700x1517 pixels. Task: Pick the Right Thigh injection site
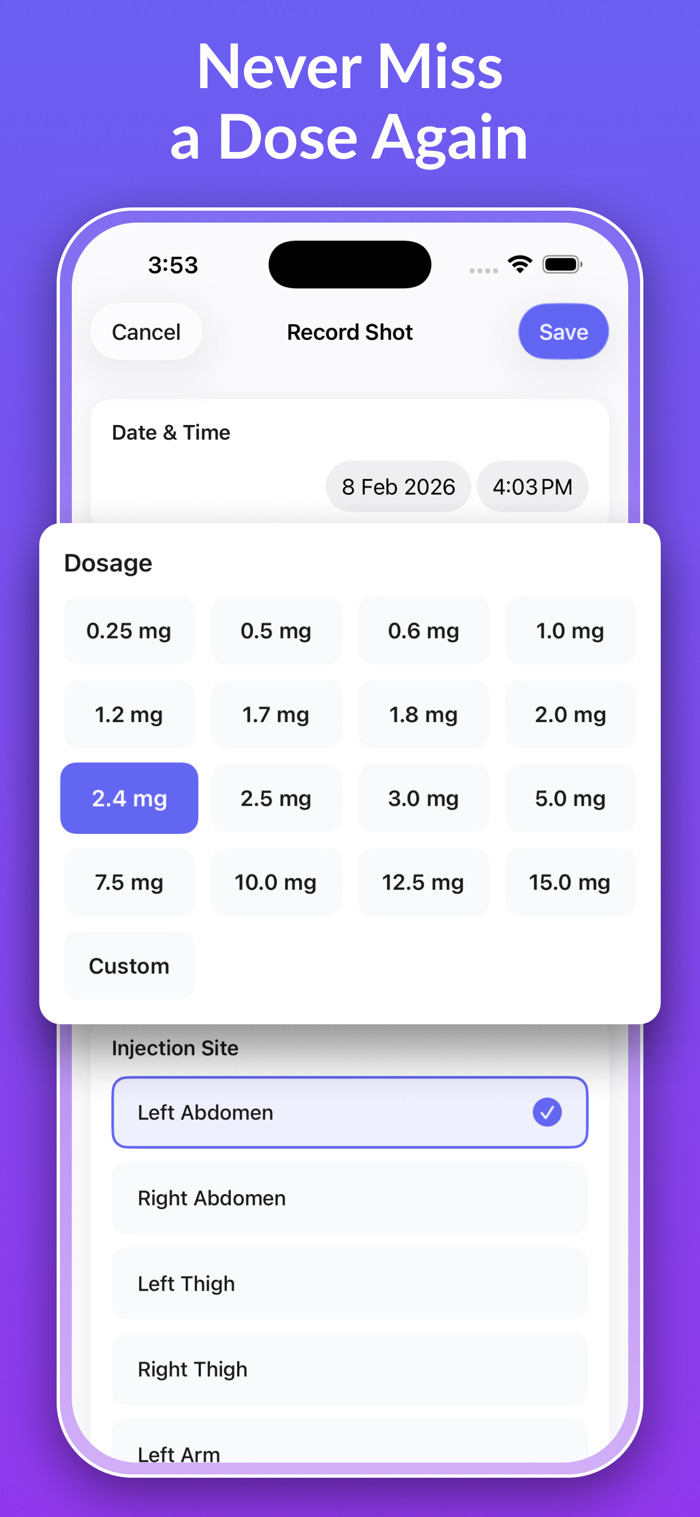pos(349,1369)
